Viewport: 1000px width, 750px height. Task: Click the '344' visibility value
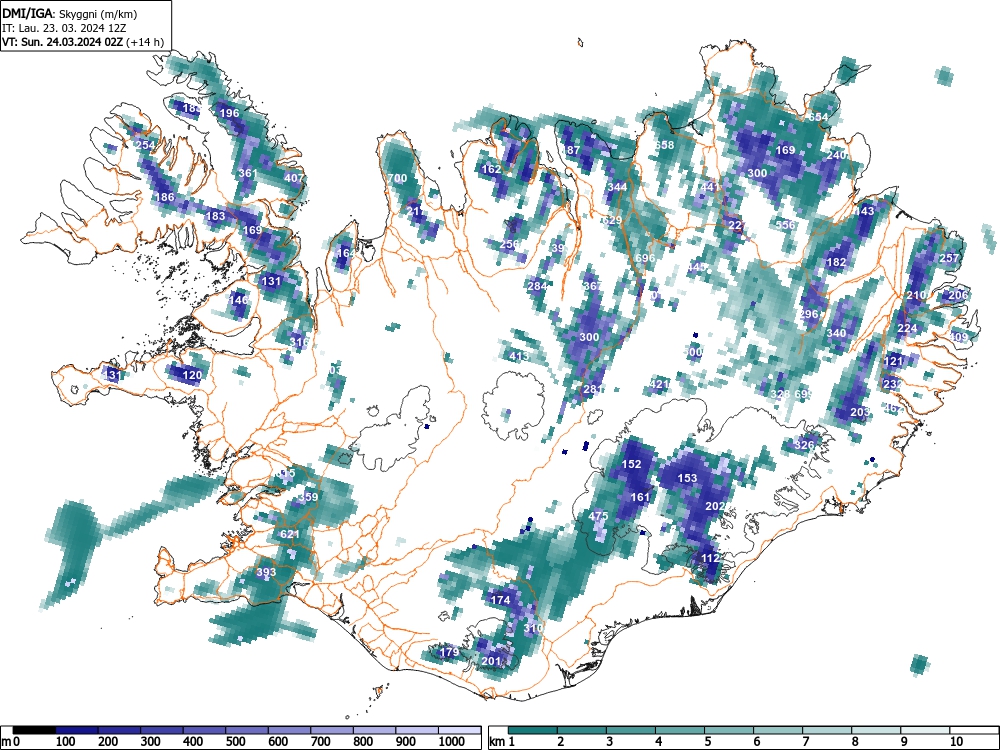(617, 187)
